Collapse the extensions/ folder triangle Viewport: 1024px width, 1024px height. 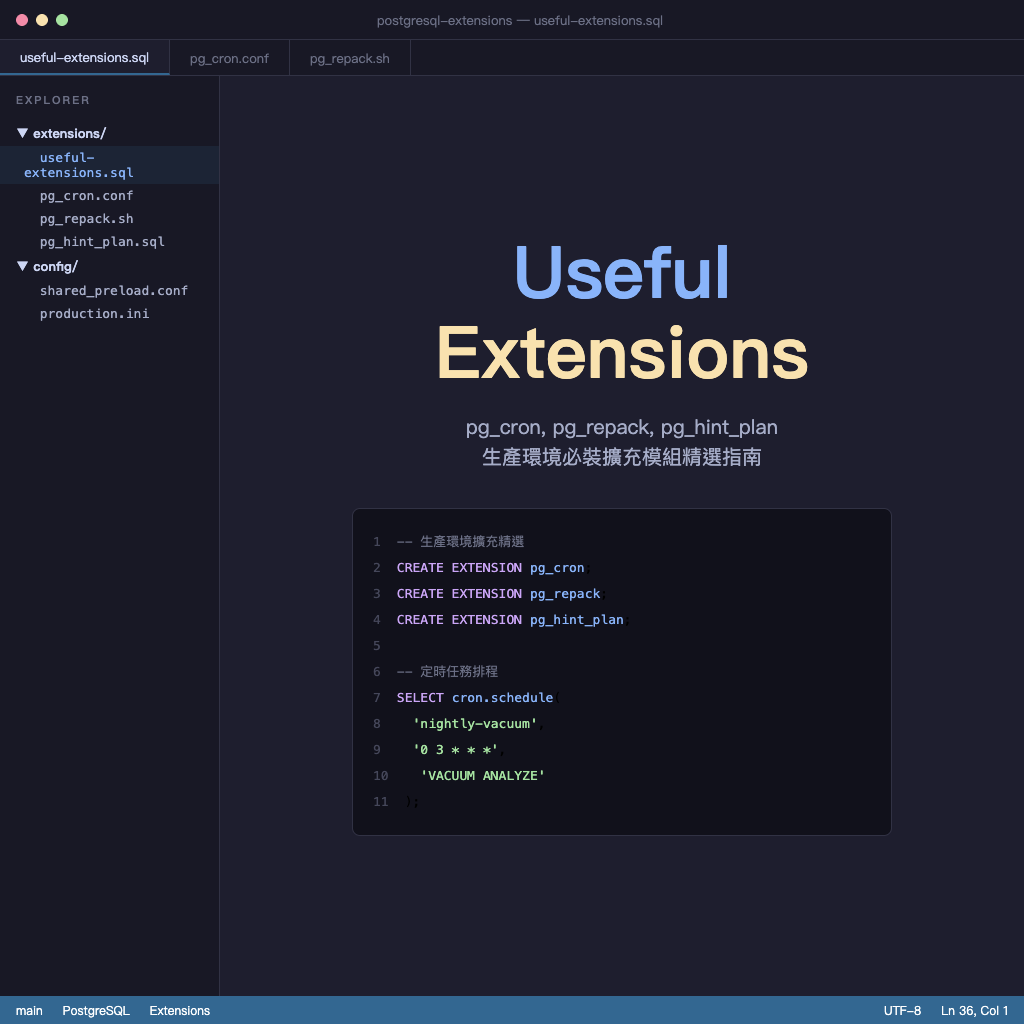tap(22, 133)
